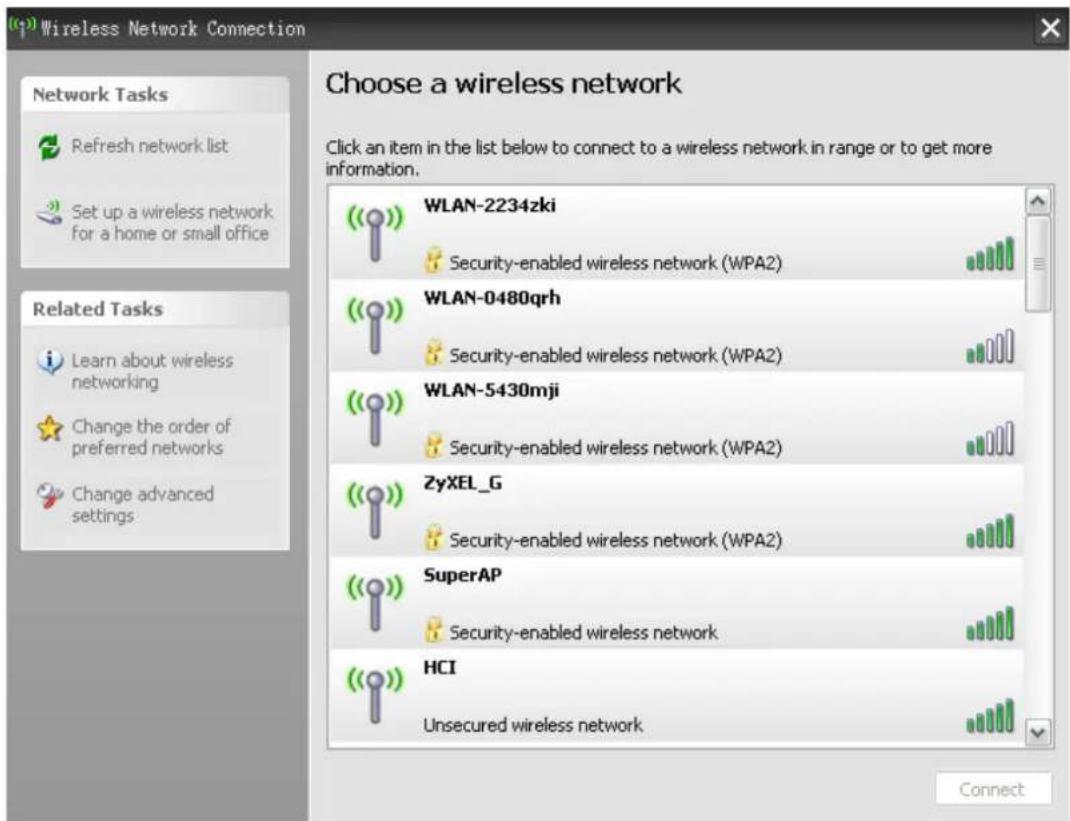Image resolution: width=1070 pixels, height=821 pixels.
Task: Refresh network list
Action: tap(150, 146)
